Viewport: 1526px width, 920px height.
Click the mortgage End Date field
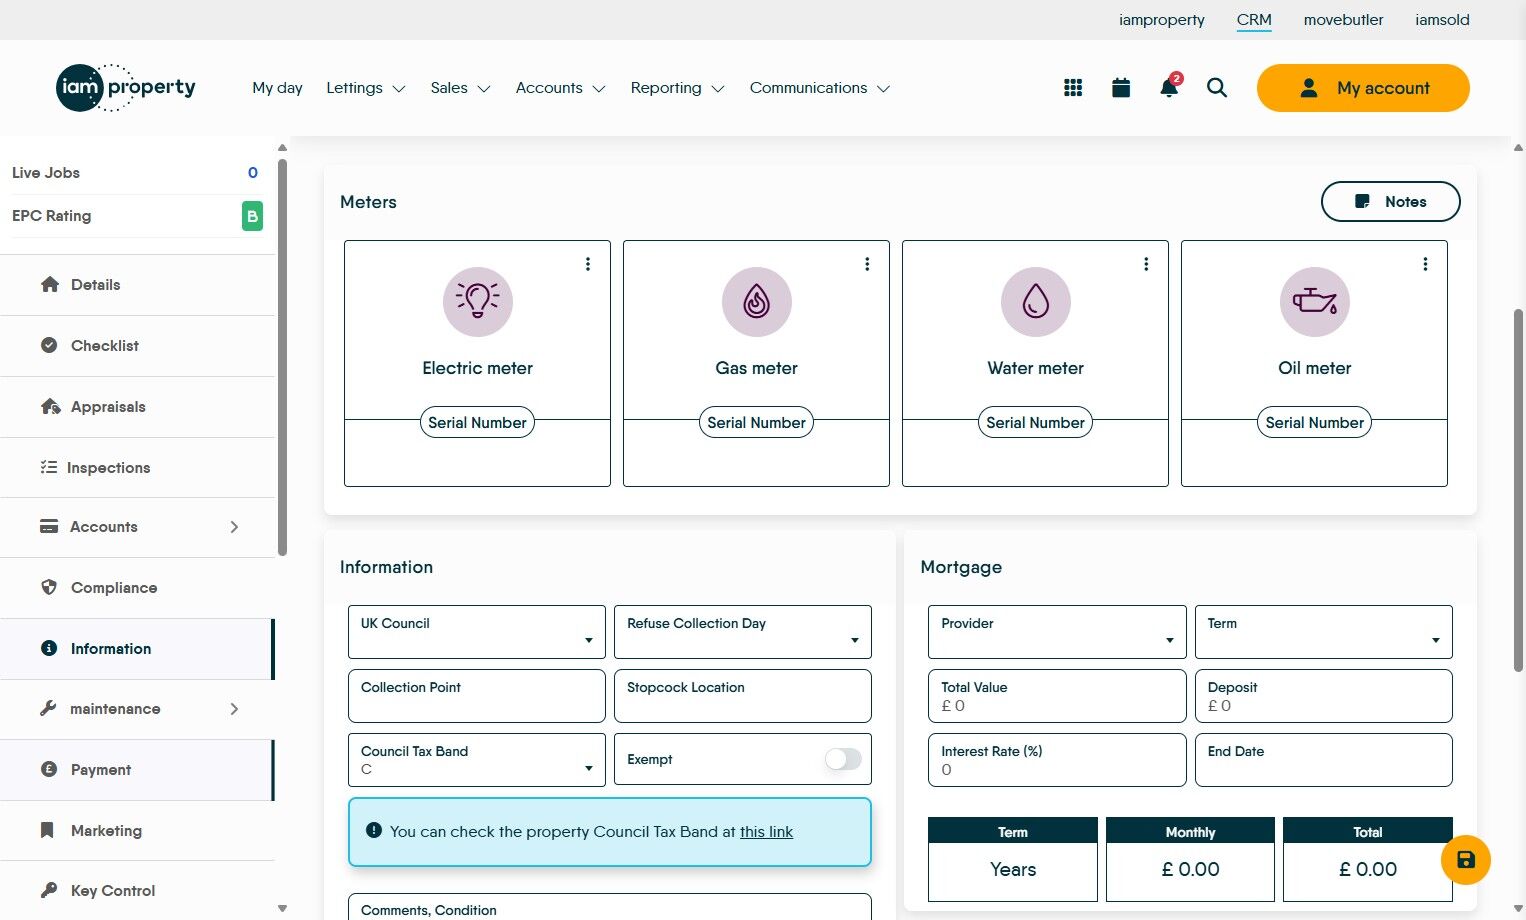coord(1324,760)
